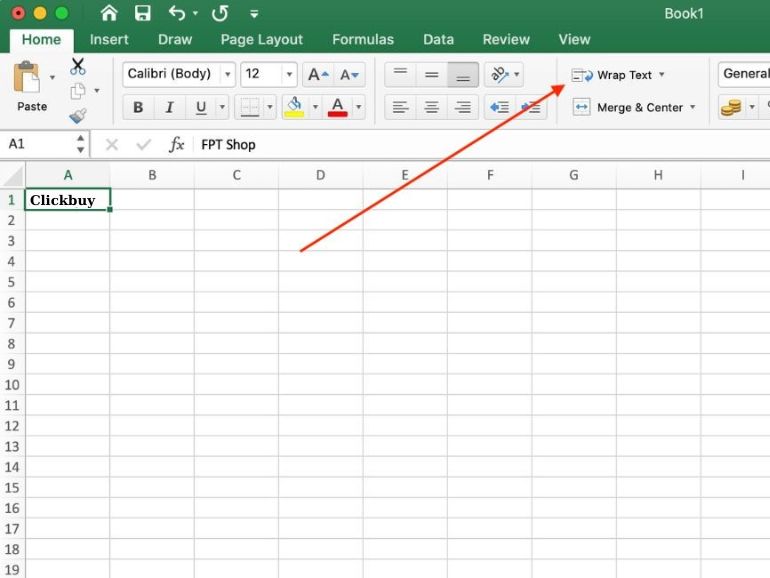Click Name Box stepper arrows
770x578 pixels.
pyautogui.click(x=81, y=144)
